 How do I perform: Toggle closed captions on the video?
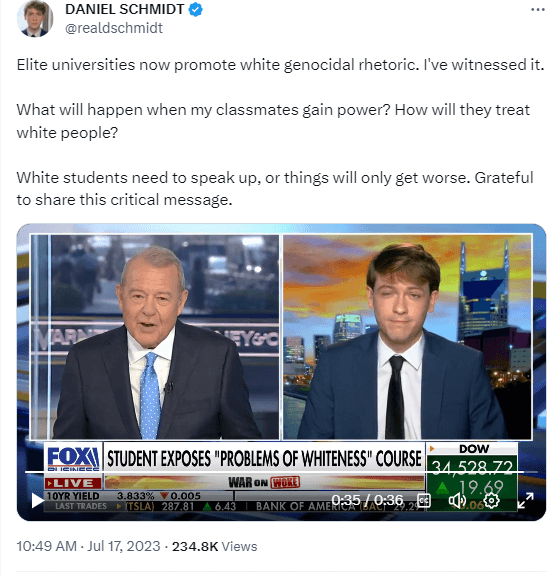(424, 500)
